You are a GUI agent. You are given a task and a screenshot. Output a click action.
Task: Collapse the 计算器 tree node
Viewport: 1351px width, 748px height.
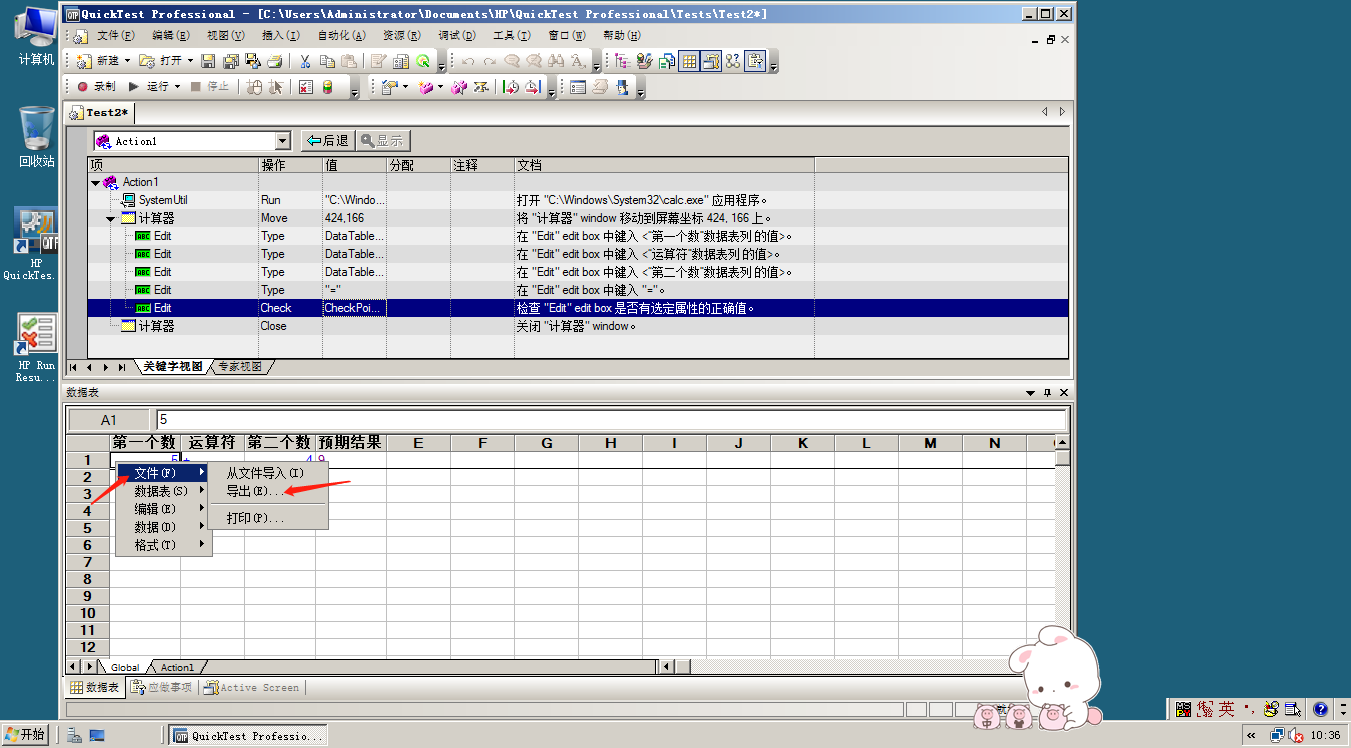tap(111, 218)
